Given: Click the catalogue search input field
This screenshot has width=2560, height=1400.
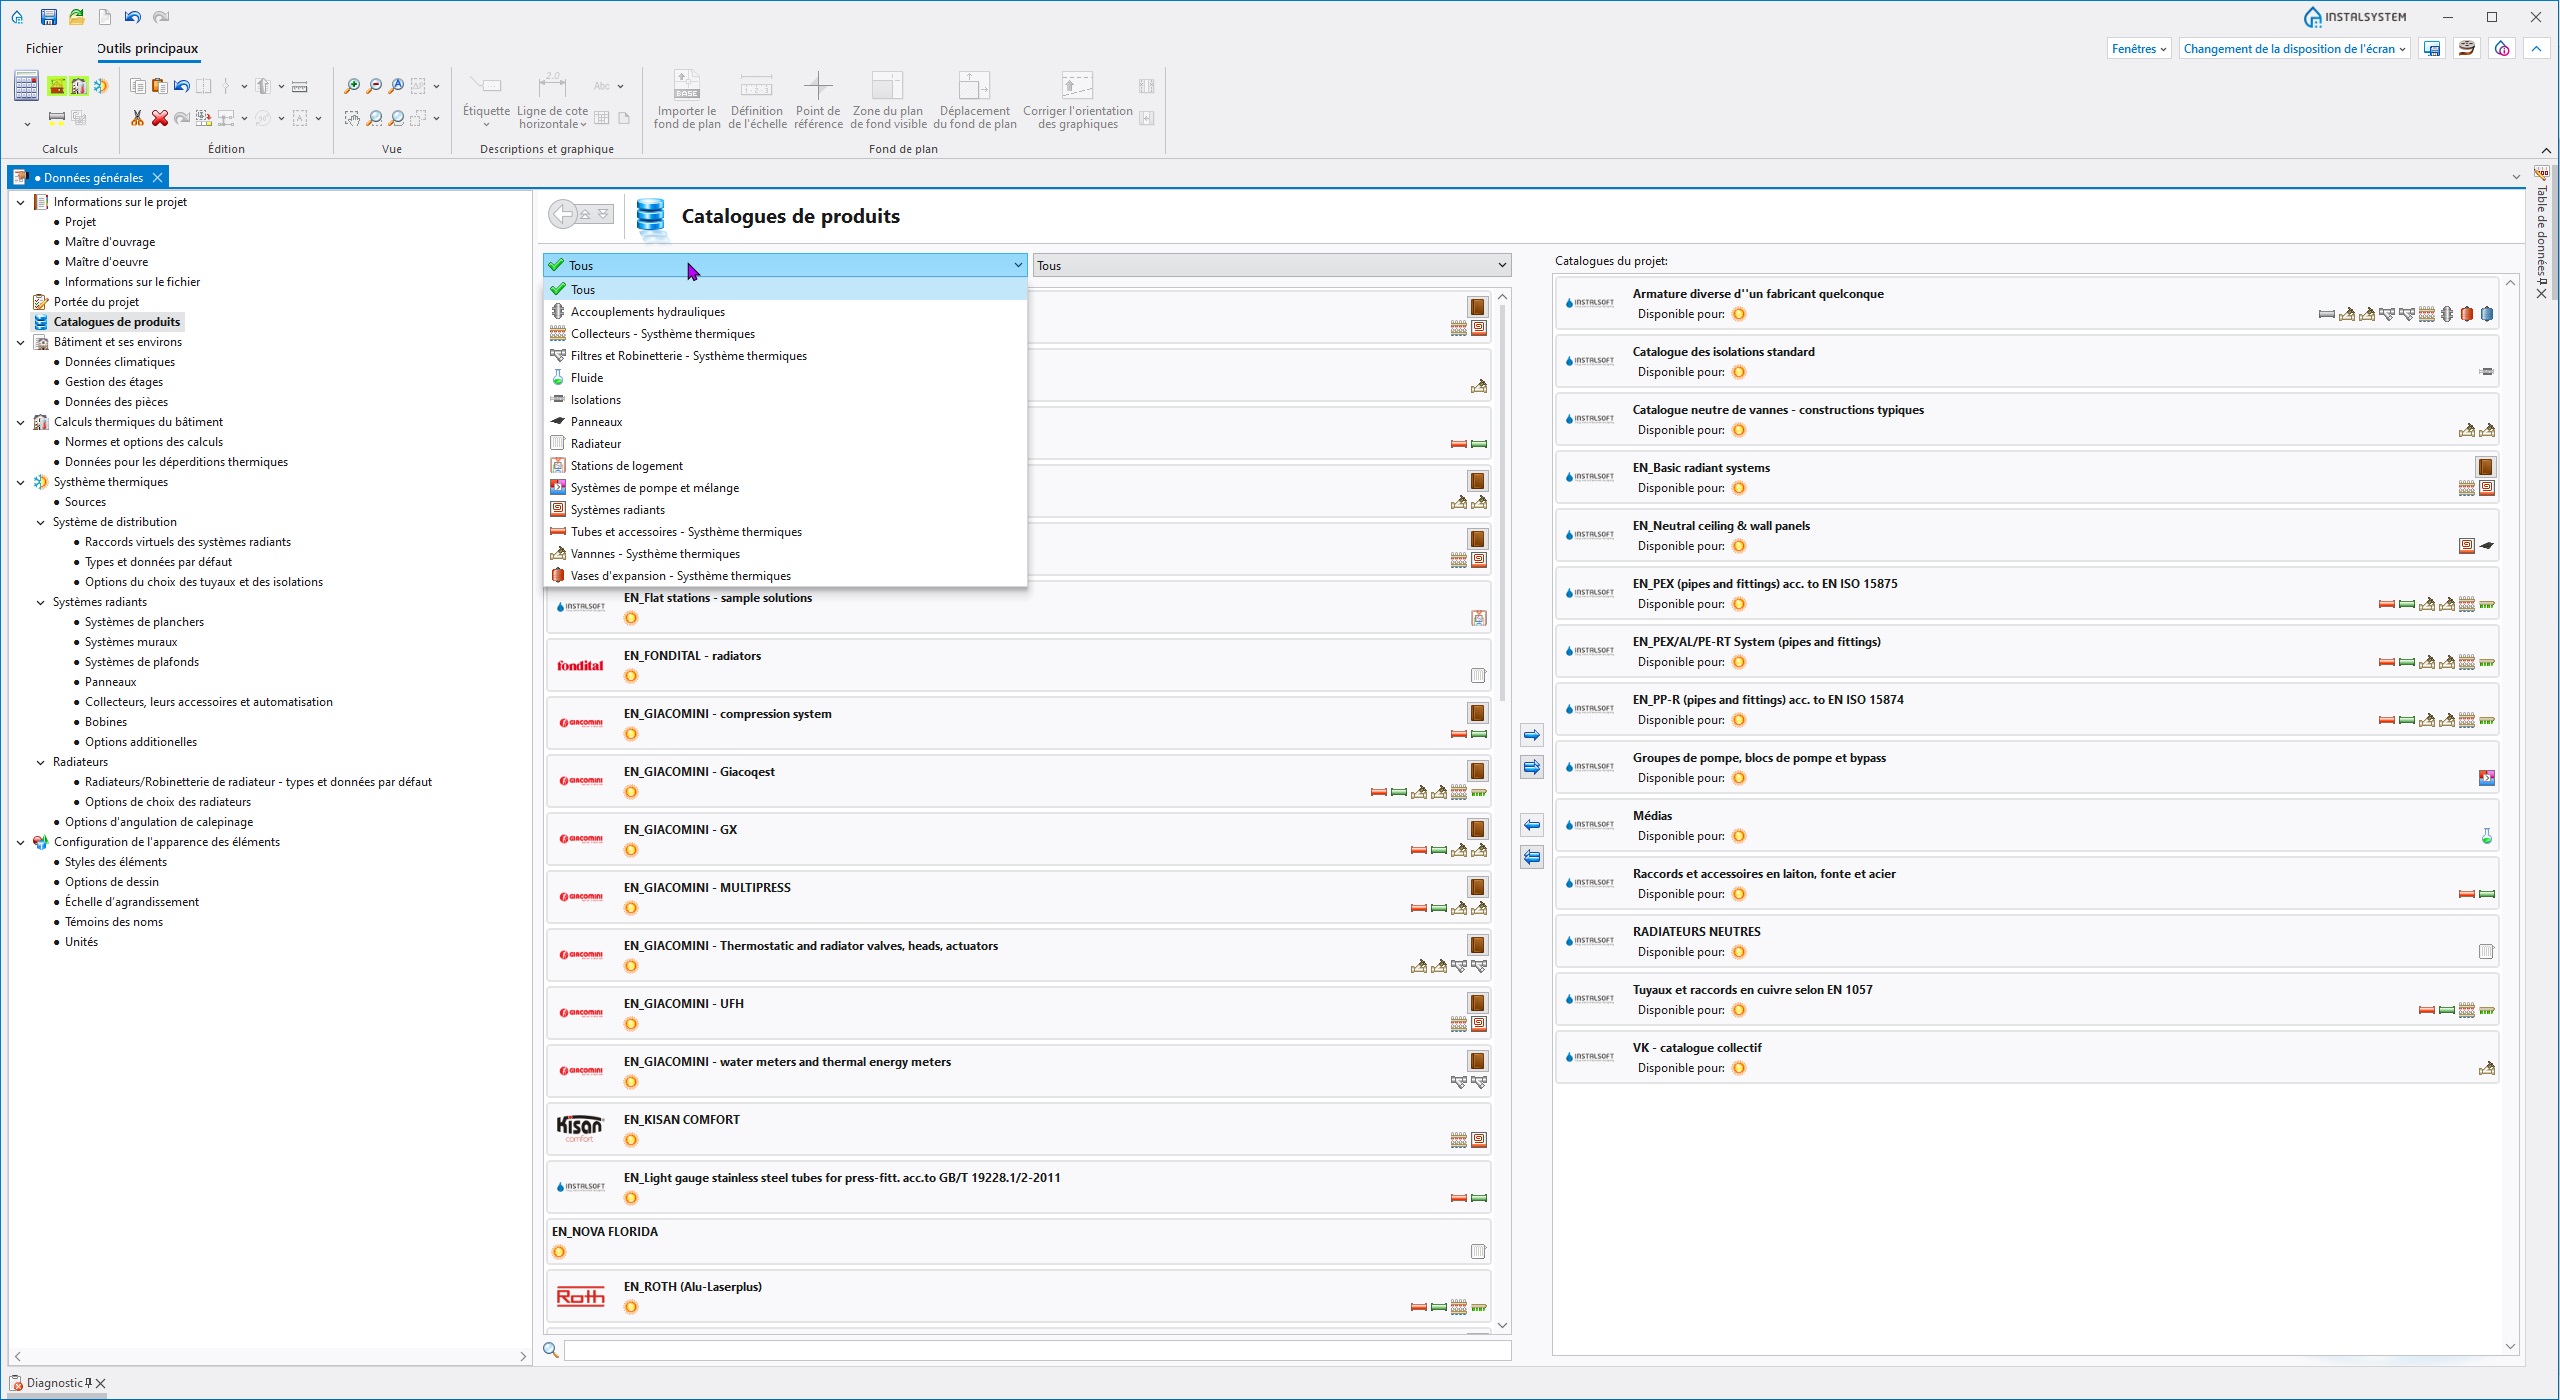Looking at the screenshot, I should (1036, 1350).
